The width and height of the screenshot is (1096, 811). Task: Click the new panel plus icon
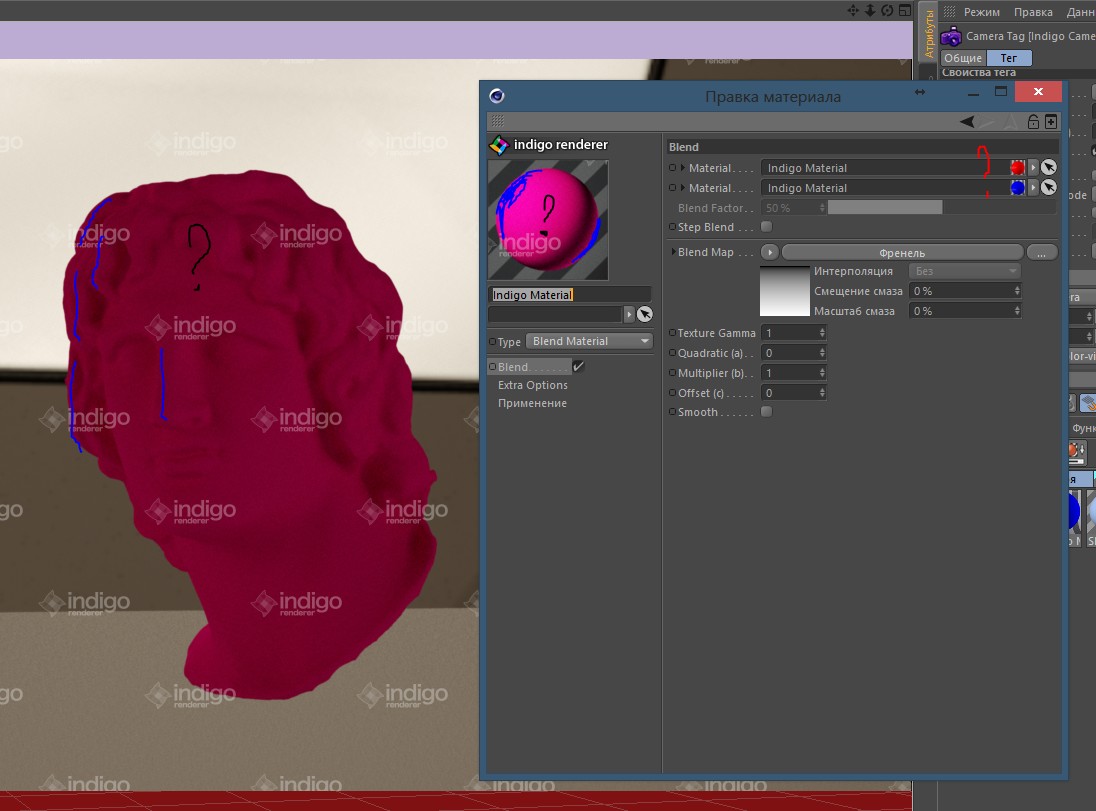point(1050,121)
